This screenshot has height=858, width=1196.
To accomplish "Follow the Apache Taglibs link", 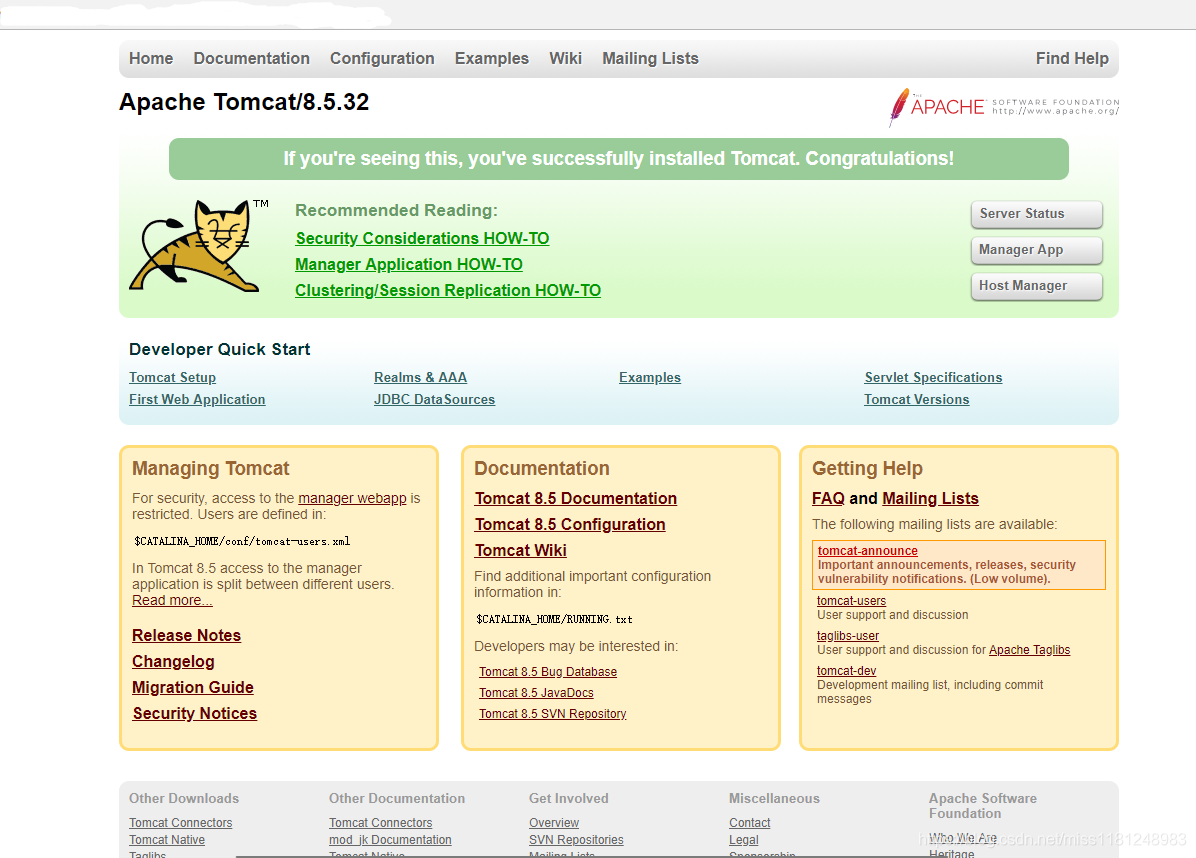I will pyautogui.click(x=1030, y=650).
